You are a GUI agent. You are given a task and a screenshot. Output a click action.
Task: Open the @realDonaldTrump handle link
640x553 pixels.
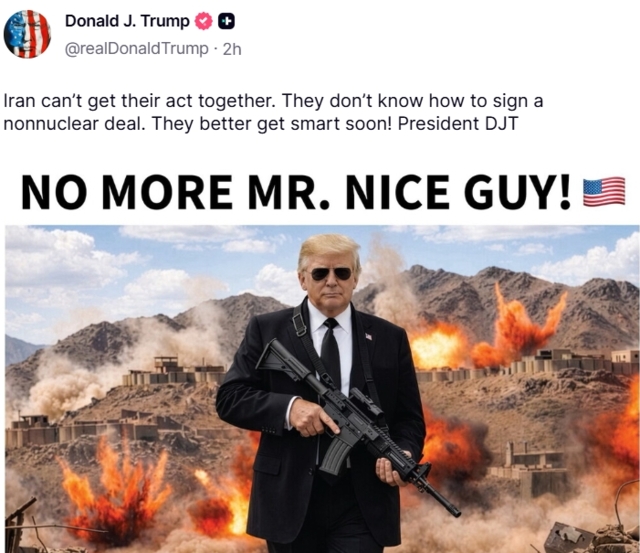tap(136, 49)
